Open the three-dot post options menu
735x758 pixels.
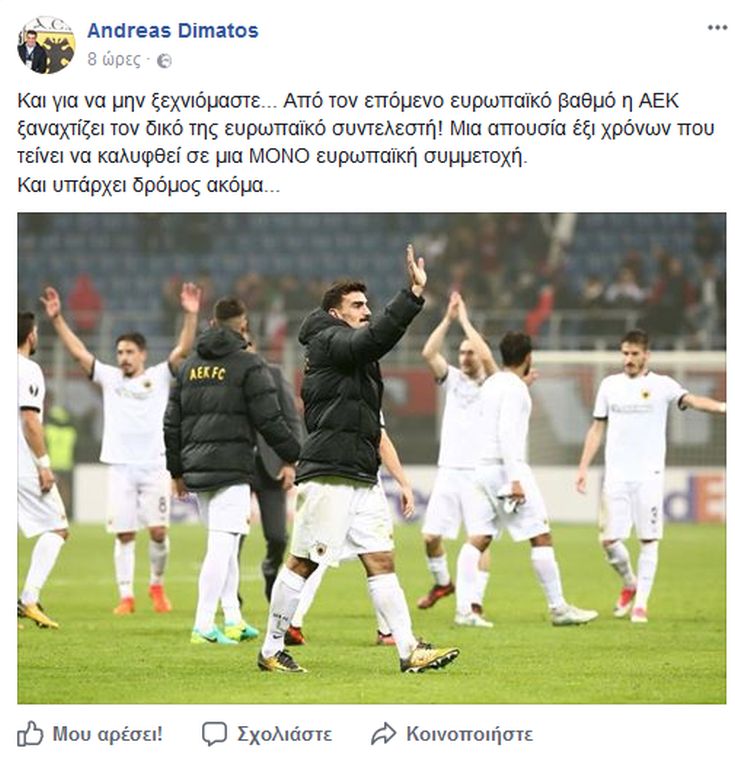click(717, 28)
